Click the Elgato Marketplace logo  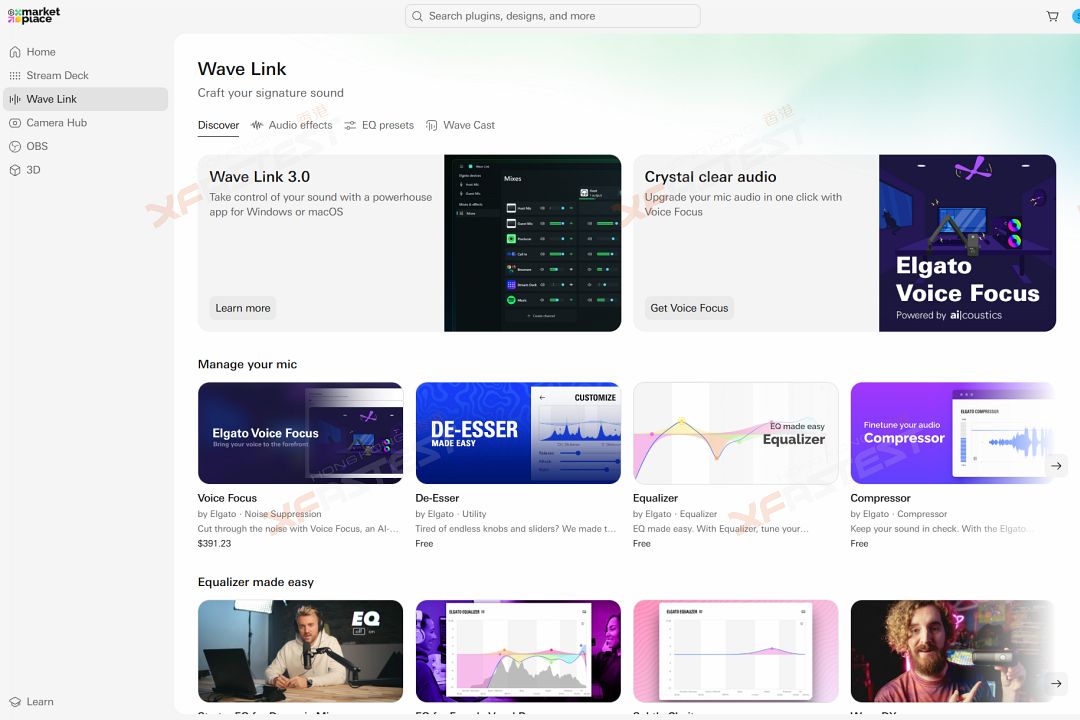(x=34, y=16)
